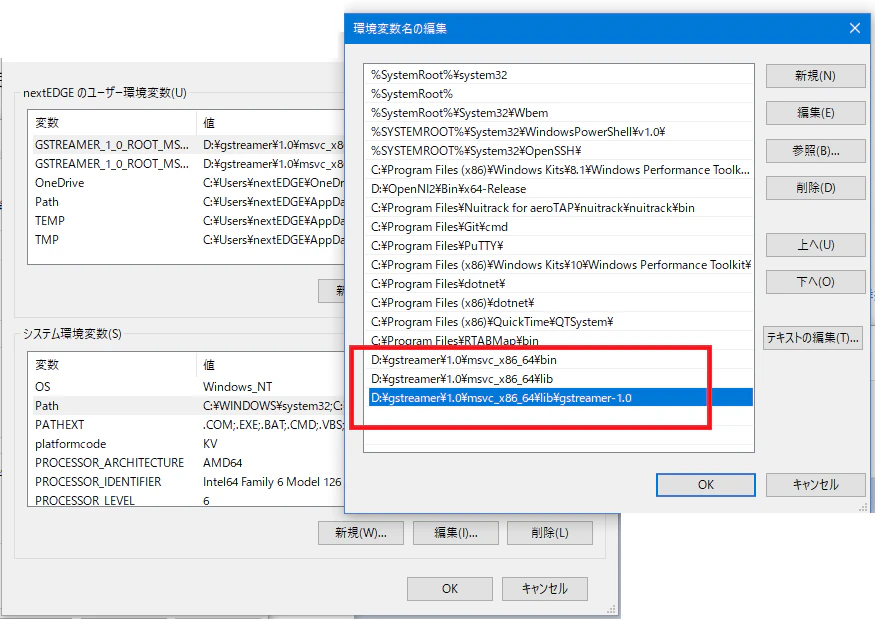Select the %SystemRoot%¥system32 entry
The height and width of the screenshot is (619, 875).
558,75
